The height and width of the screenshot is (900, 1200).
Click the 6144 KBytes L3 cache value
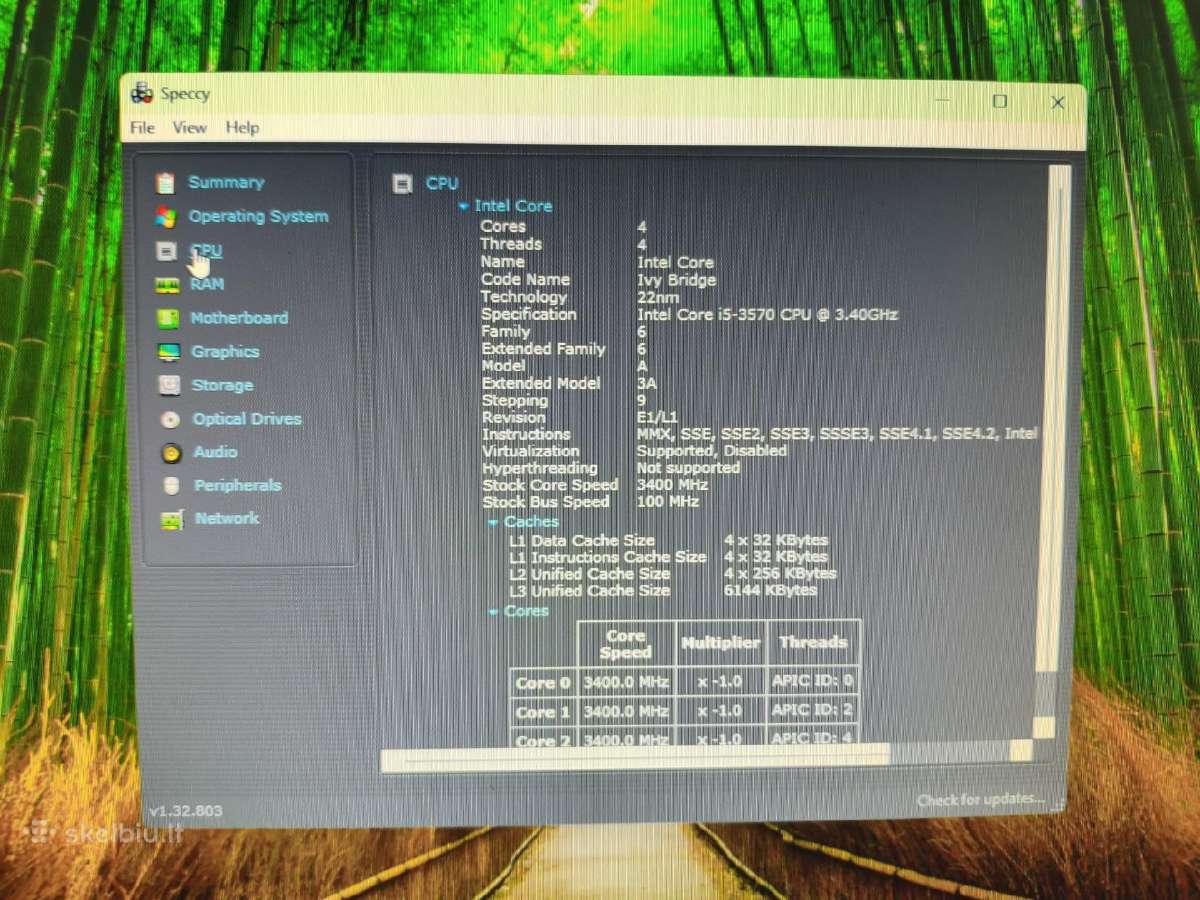(x=770, y=590)
